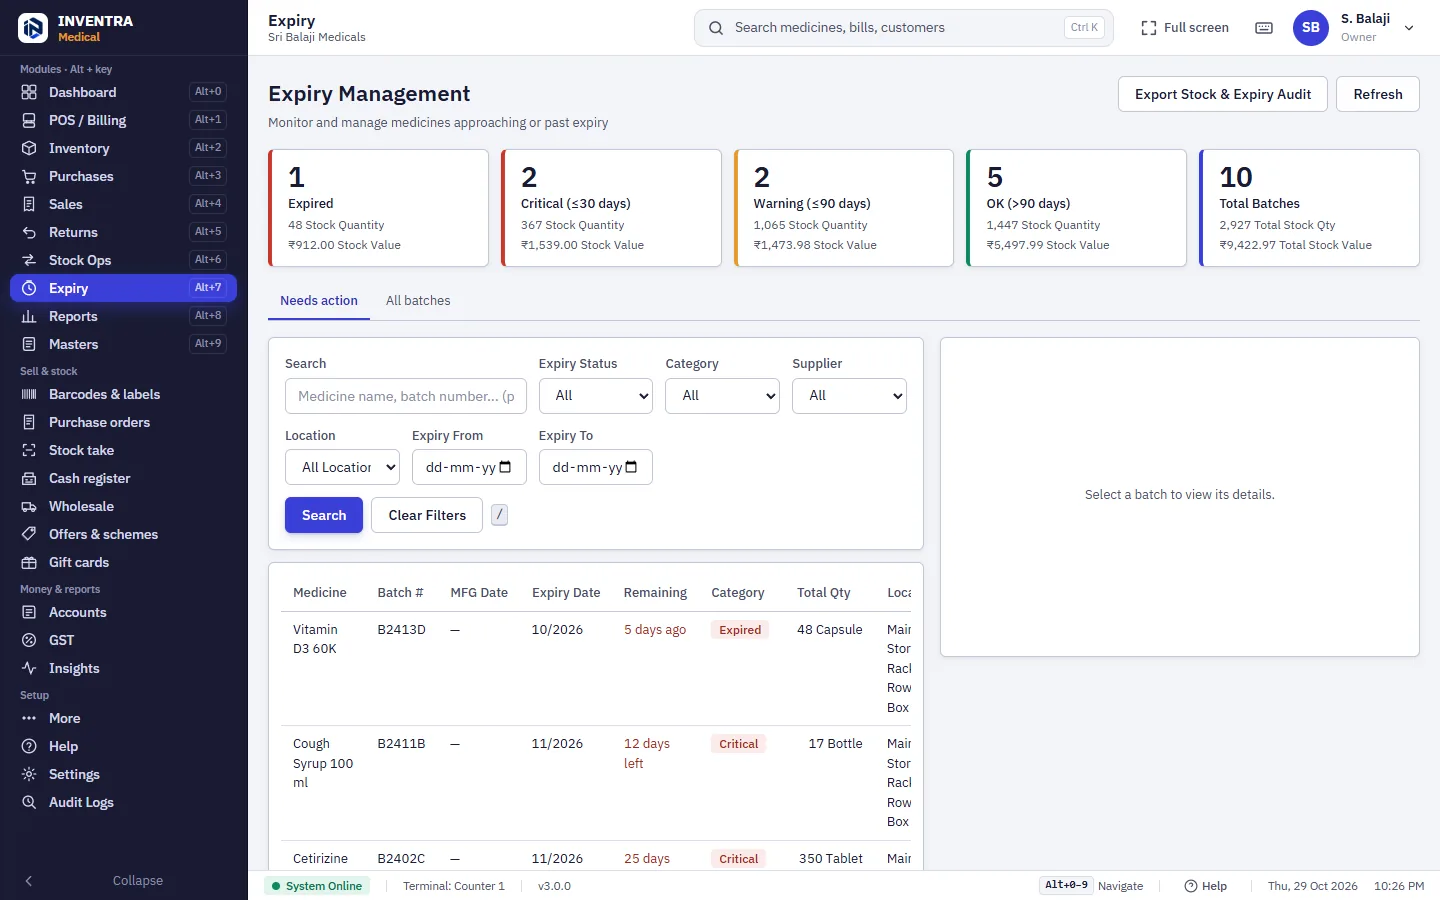
Task: Click the blue Search button
Action: click(324, 515)
